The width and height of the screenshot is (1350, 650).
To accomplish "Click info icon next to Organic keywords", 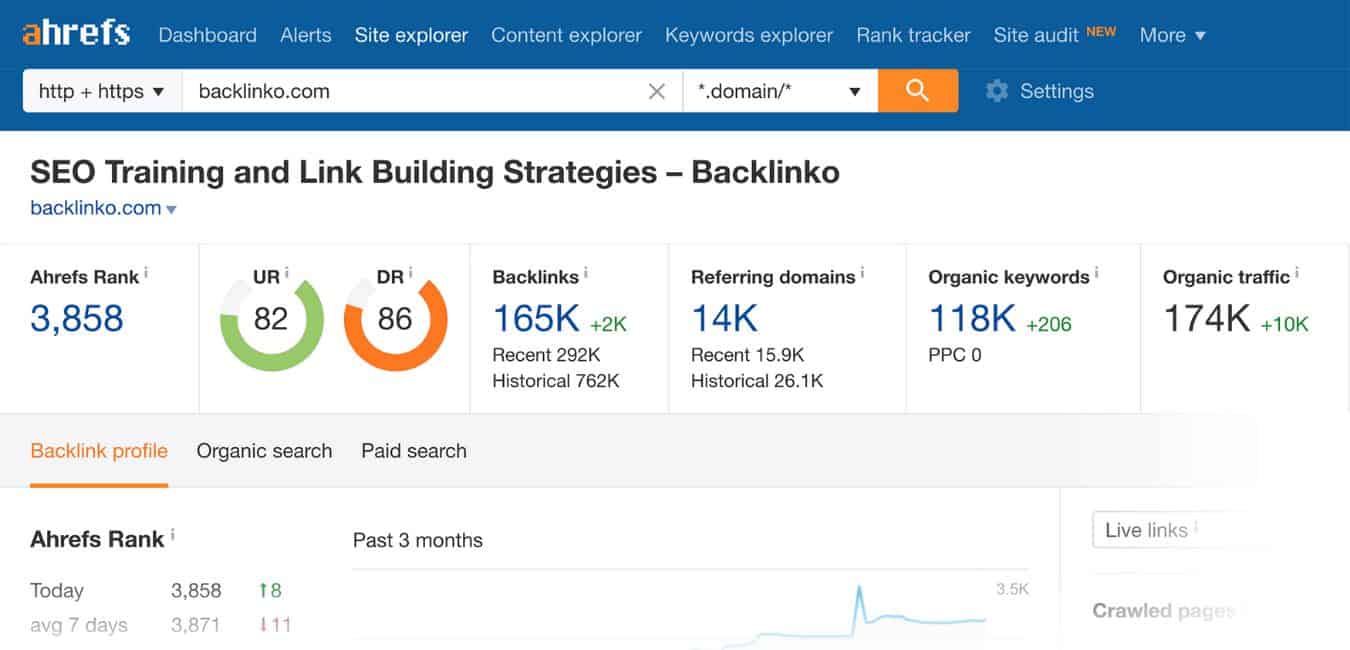I will 1096,273.
